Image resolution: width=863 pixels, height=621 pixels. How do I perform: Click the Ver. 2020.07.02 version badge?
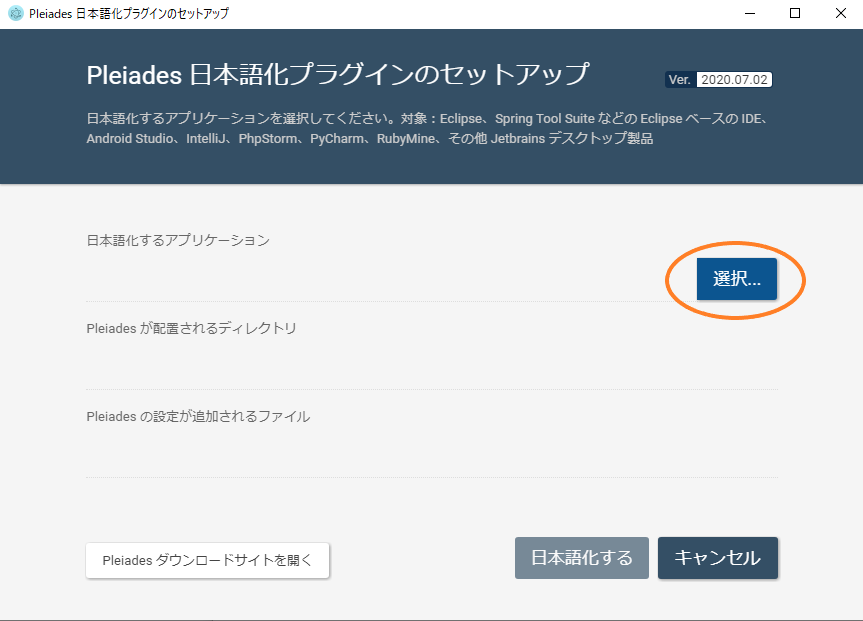click(736, 78)
